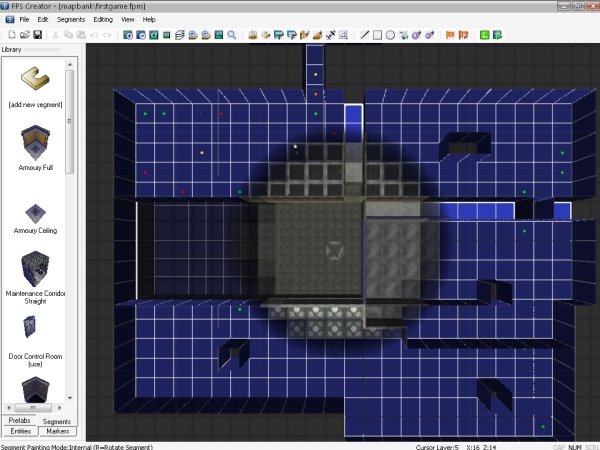
Task: Switch to the Segments library tab
Action: click(57, 421)
